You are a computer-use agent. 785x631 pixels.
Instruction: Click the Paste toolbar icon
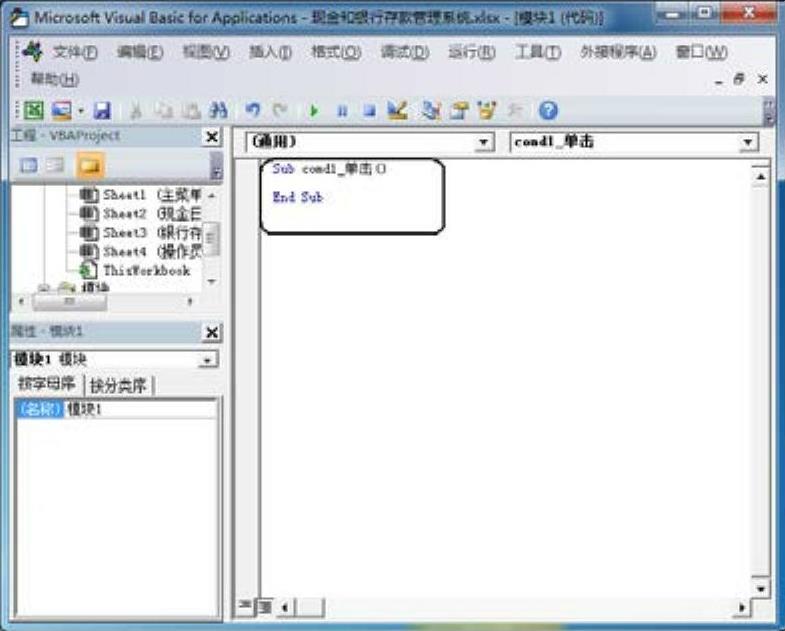coord(190,110)
